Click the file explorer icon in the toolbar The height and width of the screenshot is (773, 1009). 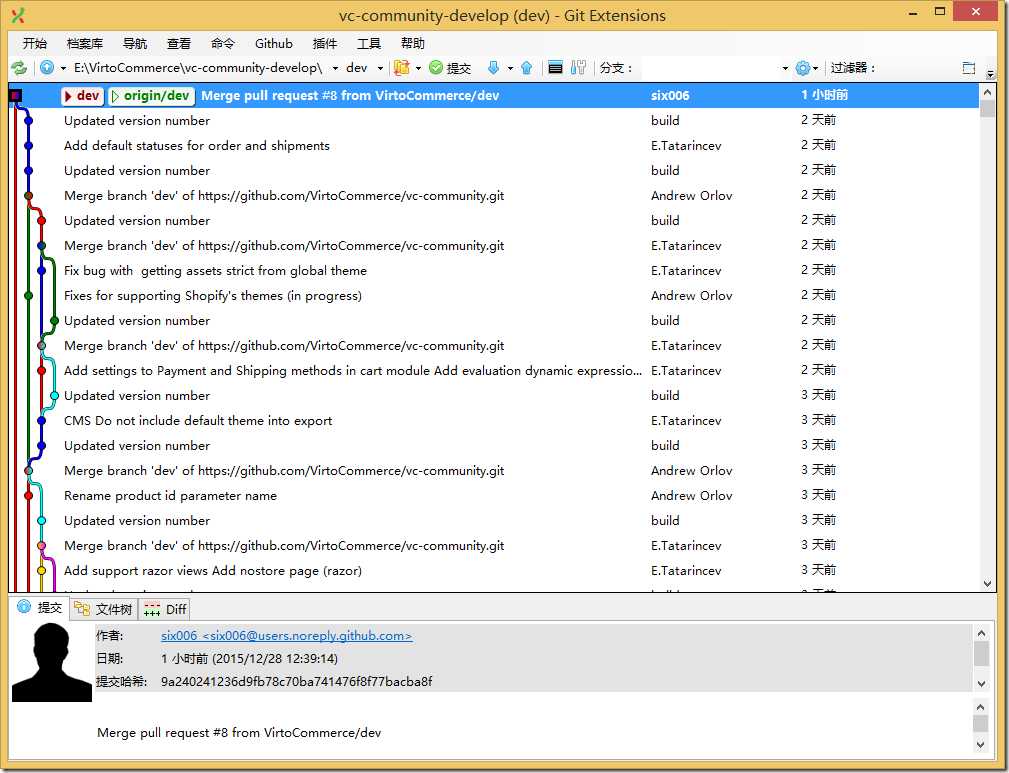tap(555, 68)
